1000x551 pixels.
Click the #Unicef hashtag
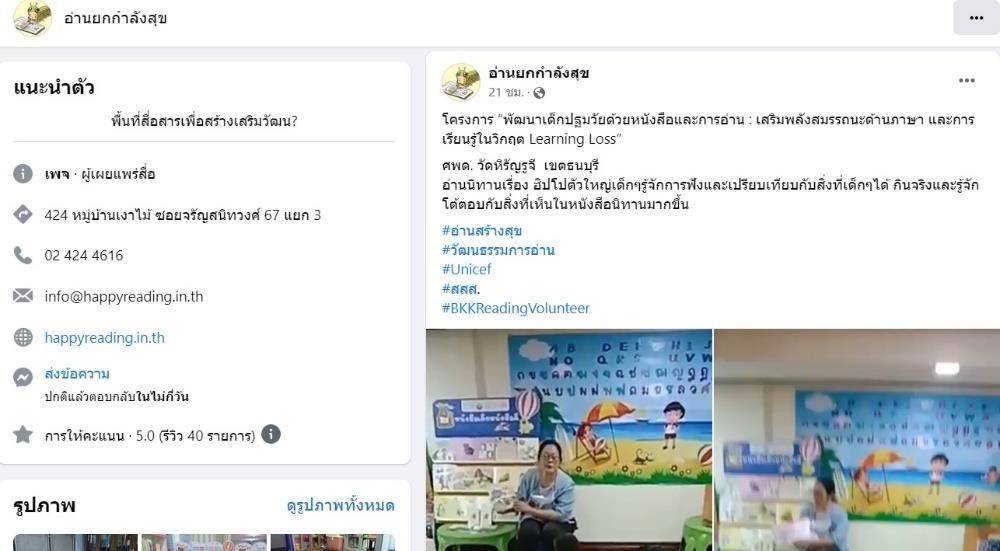click(467, 269)
